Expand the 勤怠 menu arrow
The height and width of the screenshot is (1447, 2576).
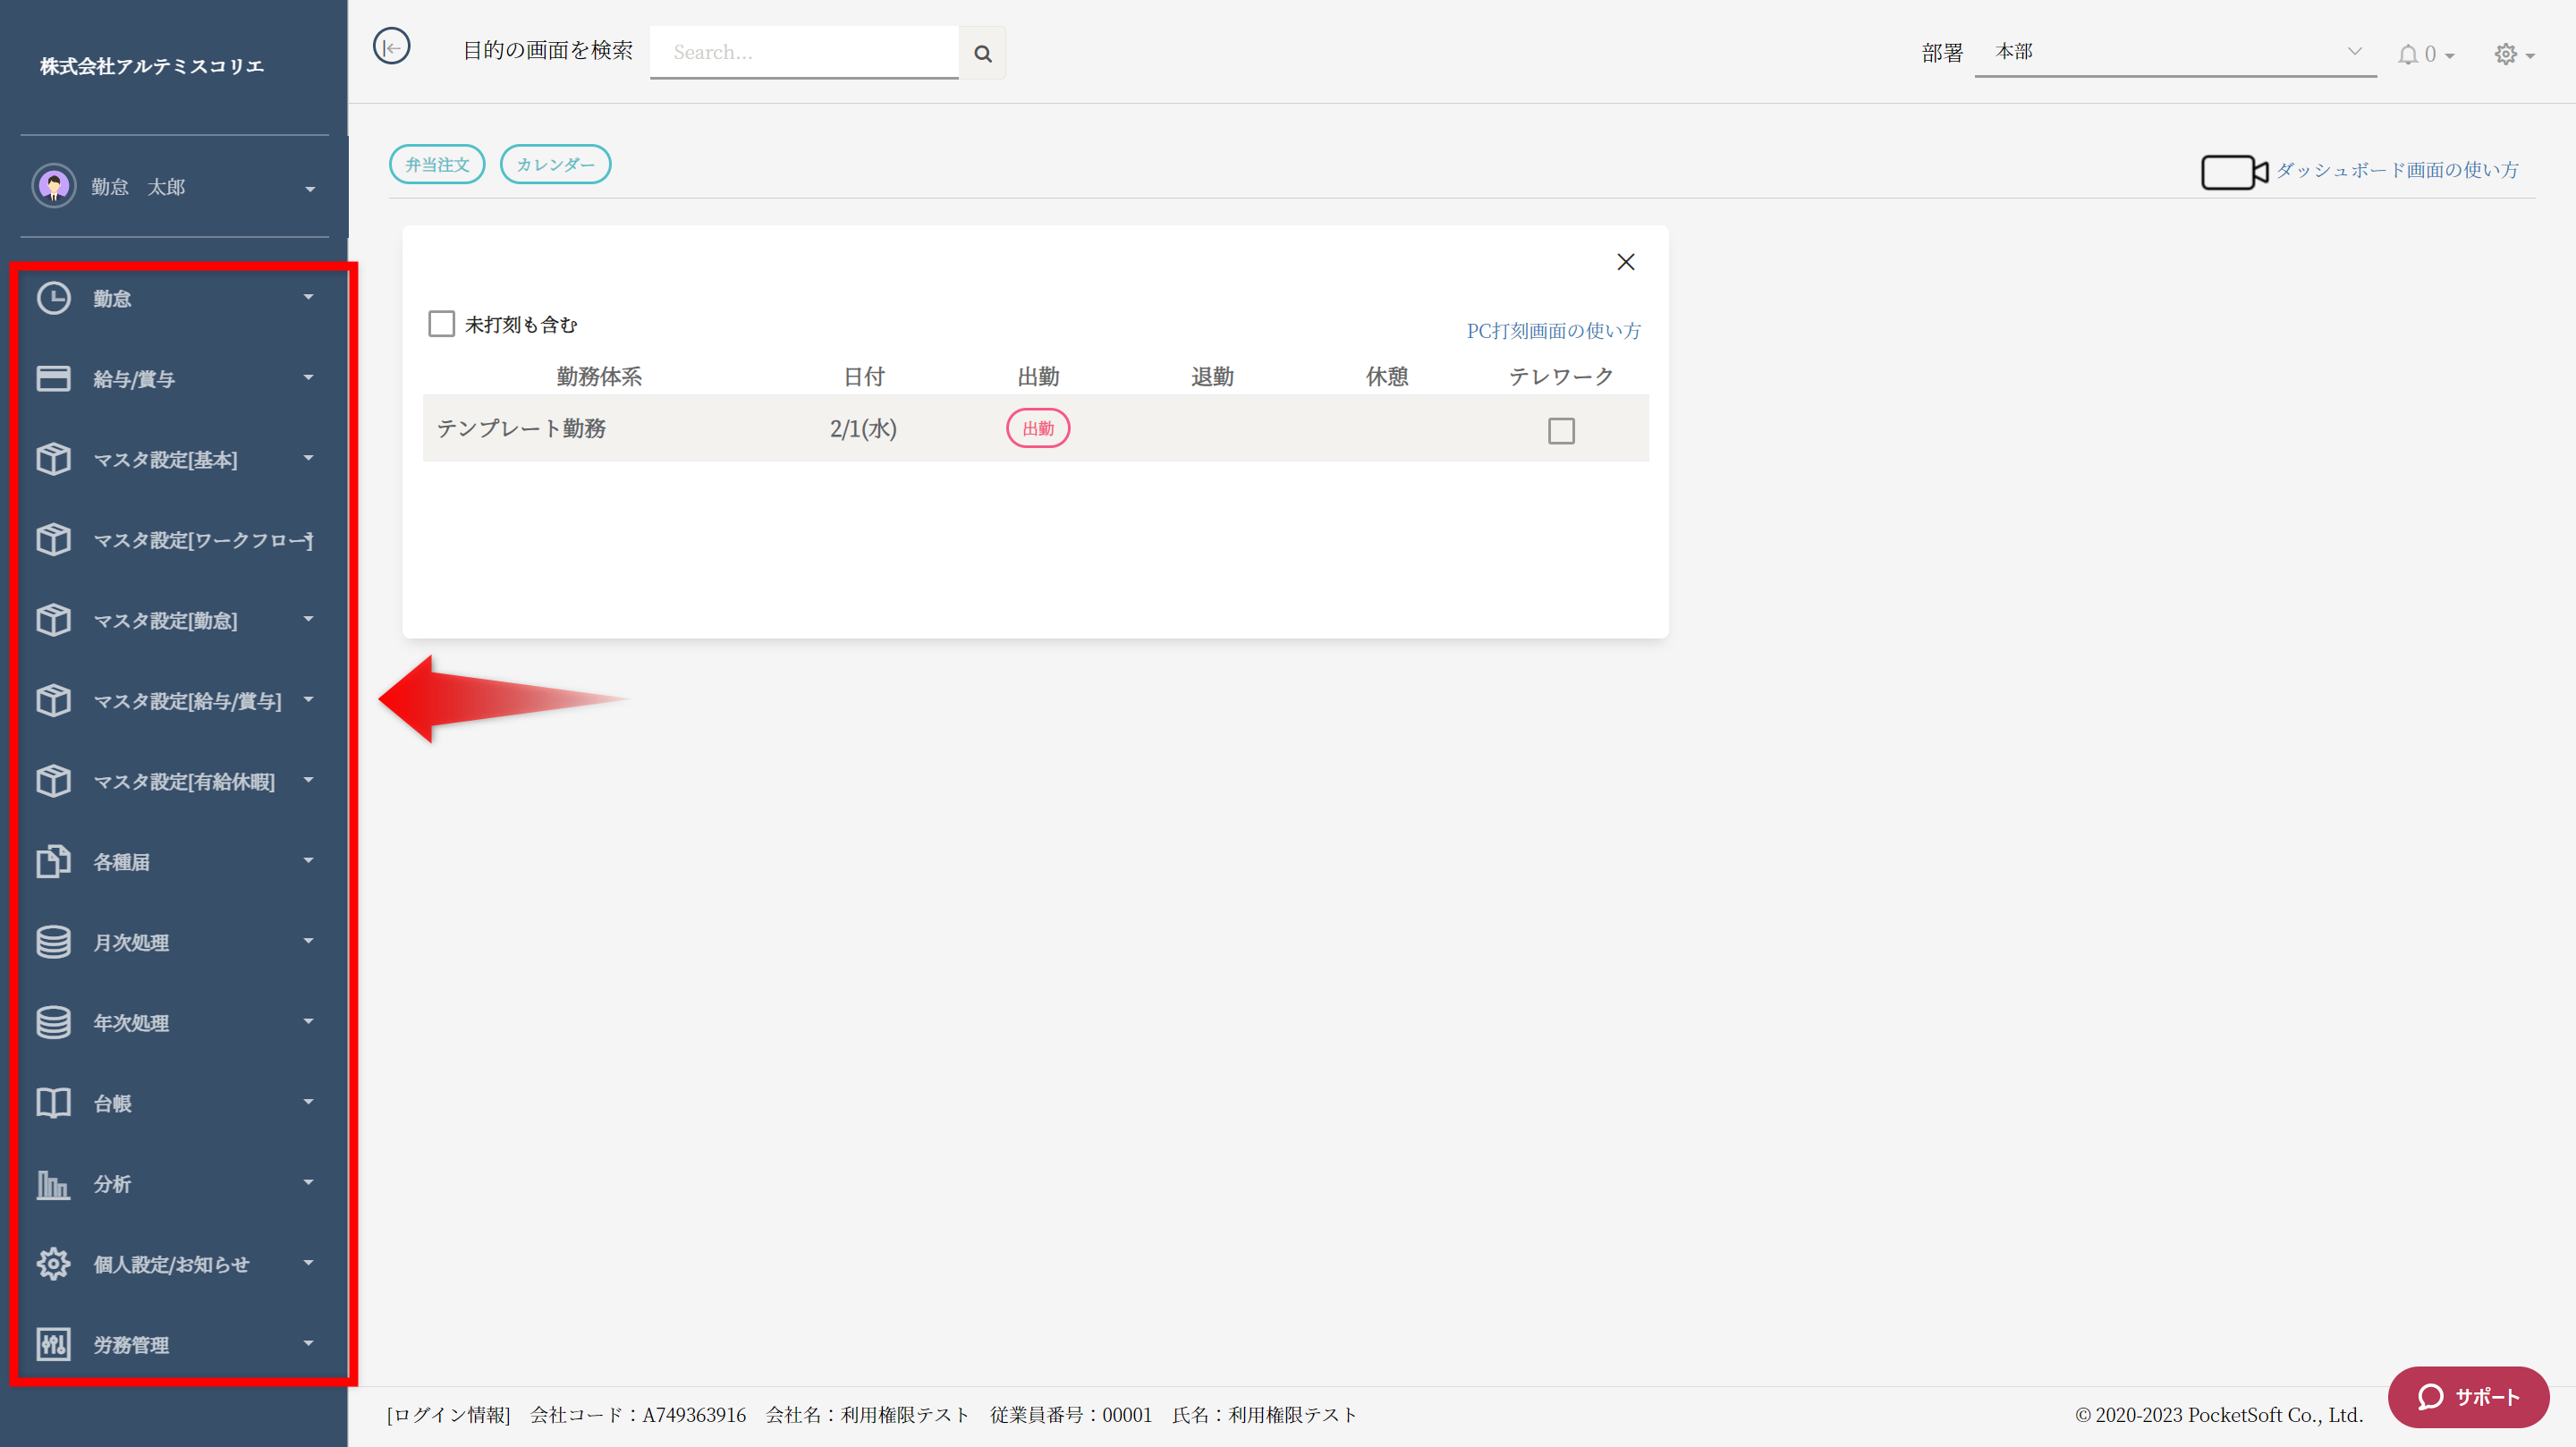(x=308, y=297)
